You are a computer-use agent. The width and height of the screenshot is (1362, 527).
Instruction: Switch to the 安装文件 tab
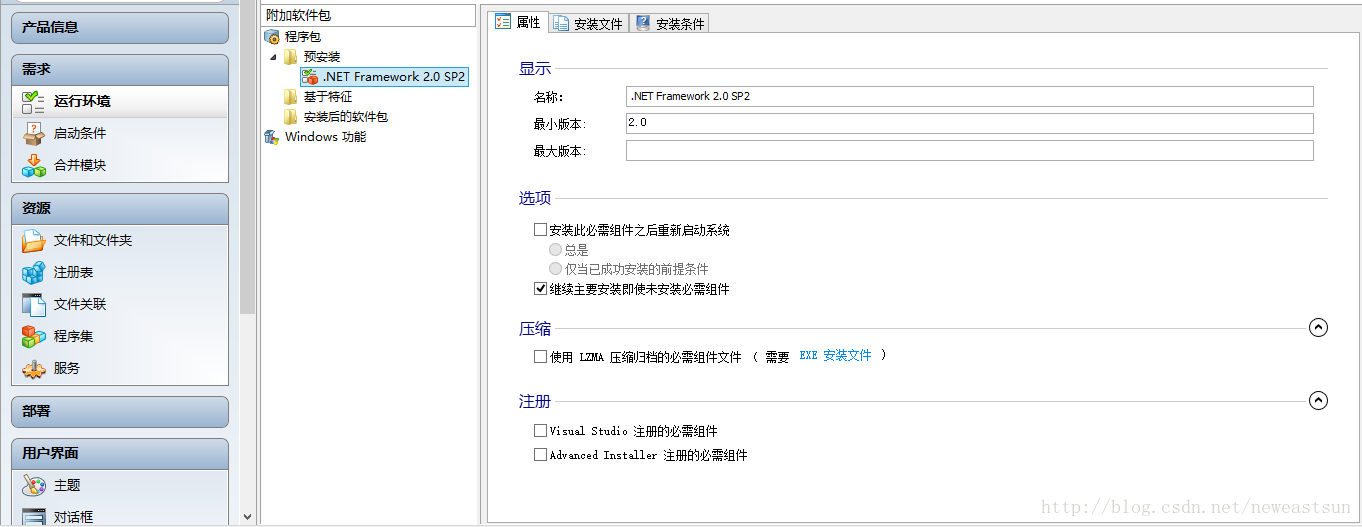(589, 24)
